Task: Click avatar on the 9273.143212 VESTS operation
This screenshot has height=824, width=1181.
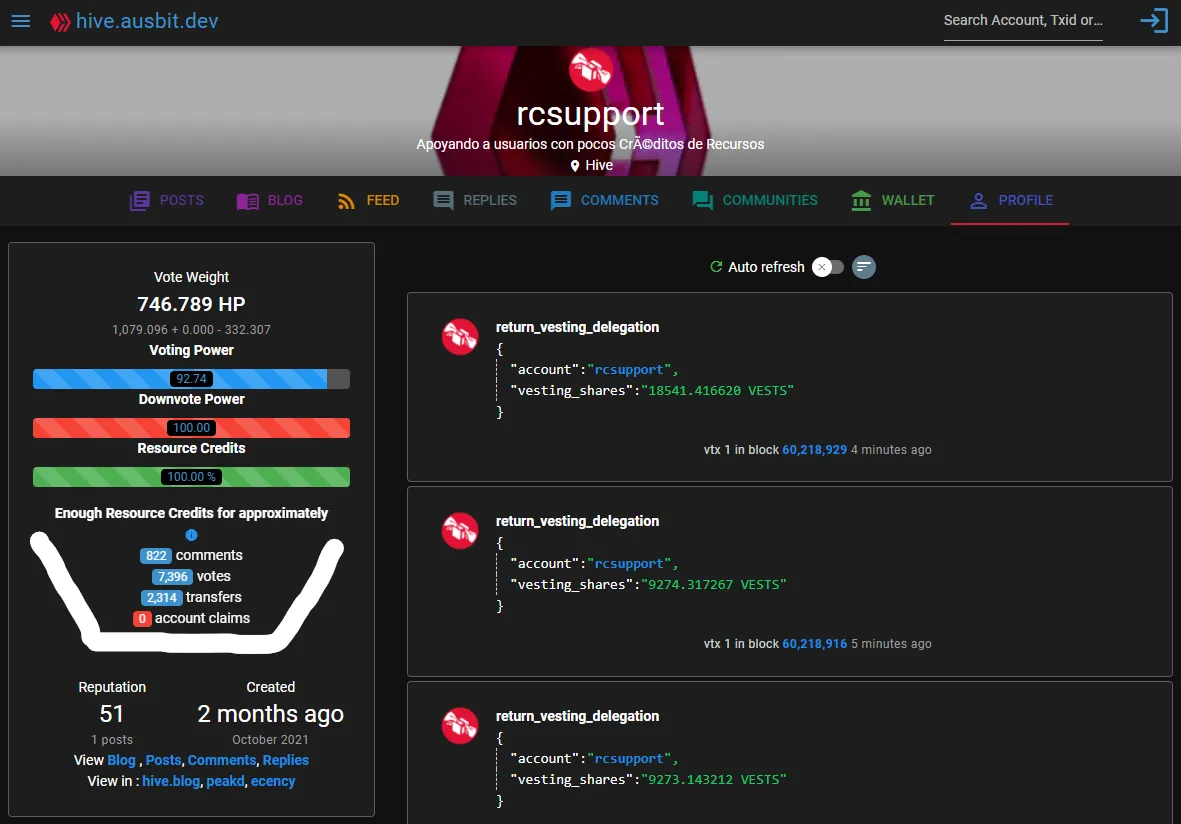Action: tap(459, 726)
